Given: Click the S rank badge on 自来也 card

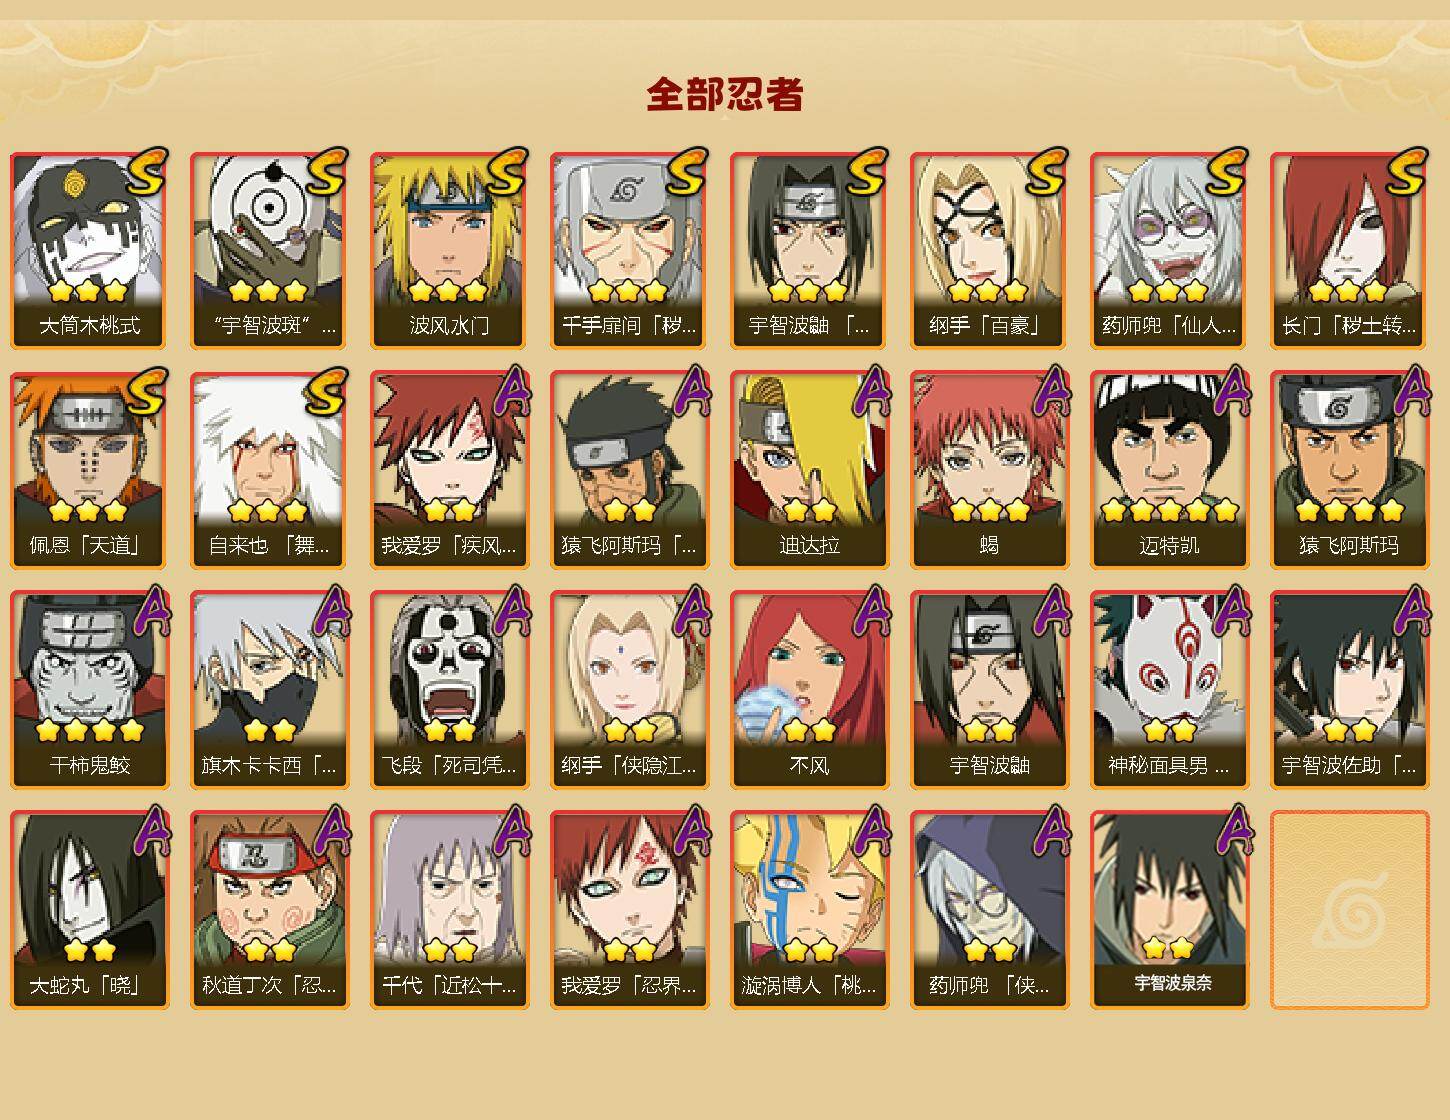Looking at the screenshot, I should coord(327,392).
